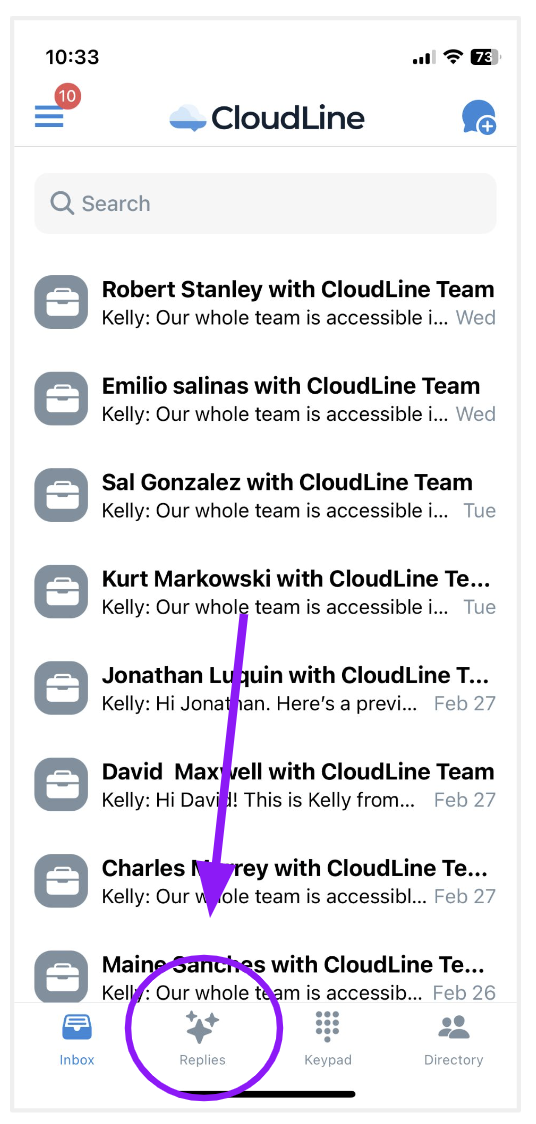Open the hamburger menu with 10 badge
The width and height of the screenshot is (536, 1124).
point(49,117)
